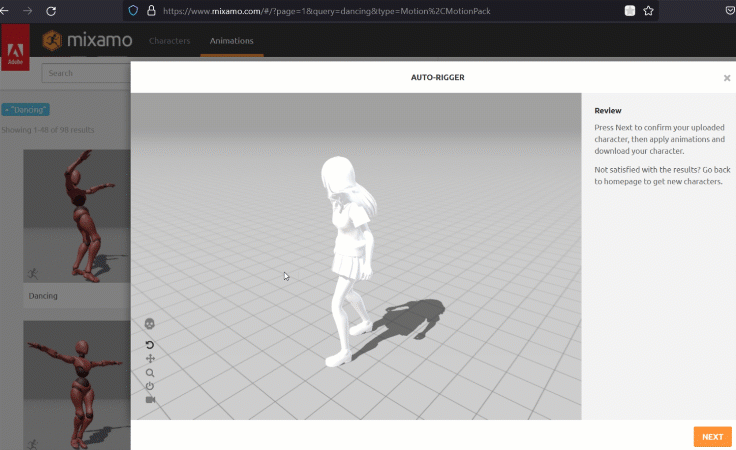
Task: Click "Showing 1-48 of 98 results" text
Action: tap(47, 130)
